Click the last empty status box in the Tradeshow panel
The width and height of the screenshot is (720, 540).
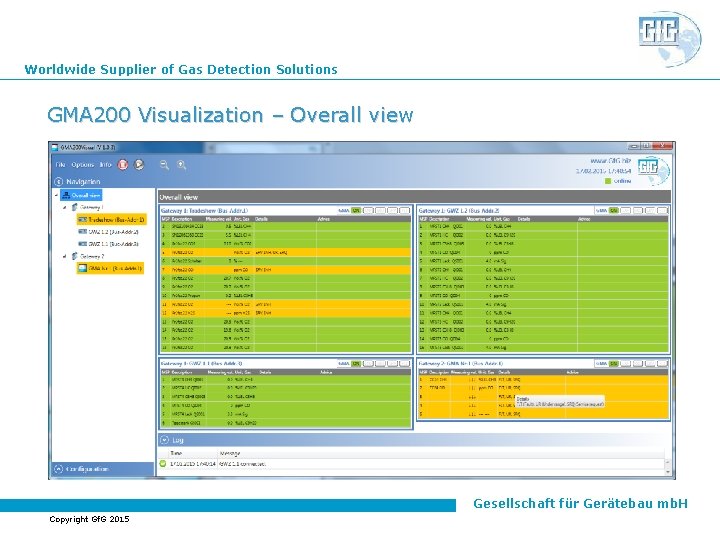click(x=404, y=210)
